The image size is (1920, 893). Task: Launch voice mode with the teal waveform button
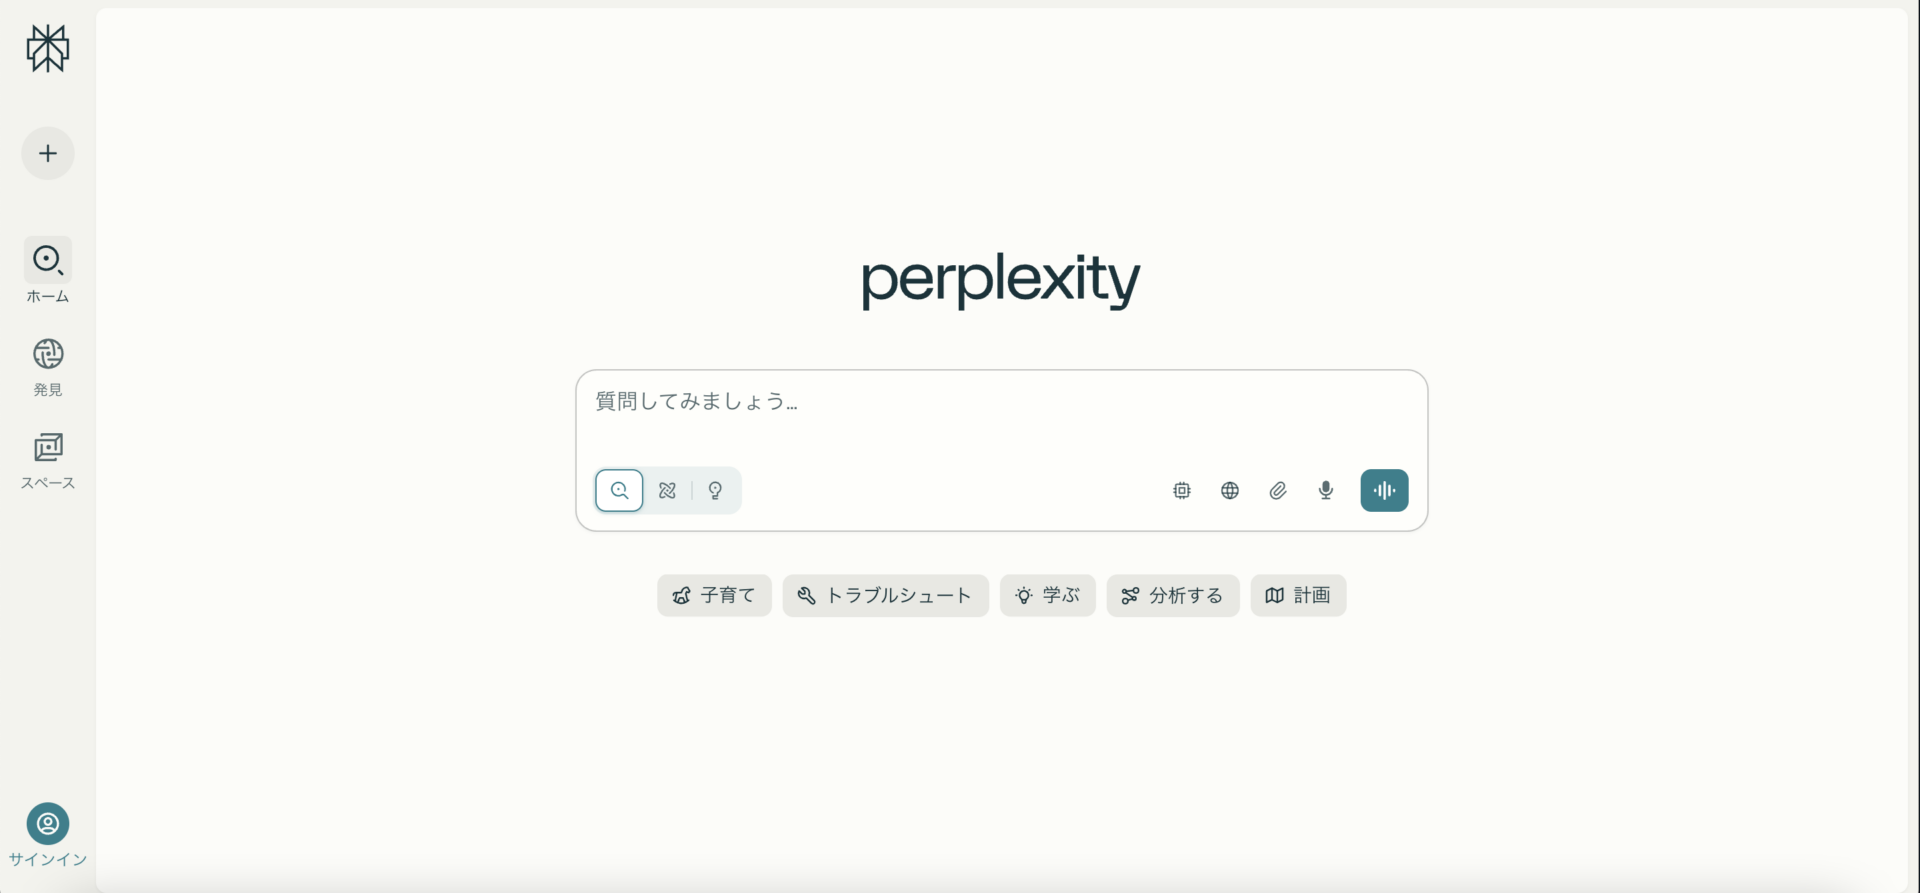coord(1384,490)
